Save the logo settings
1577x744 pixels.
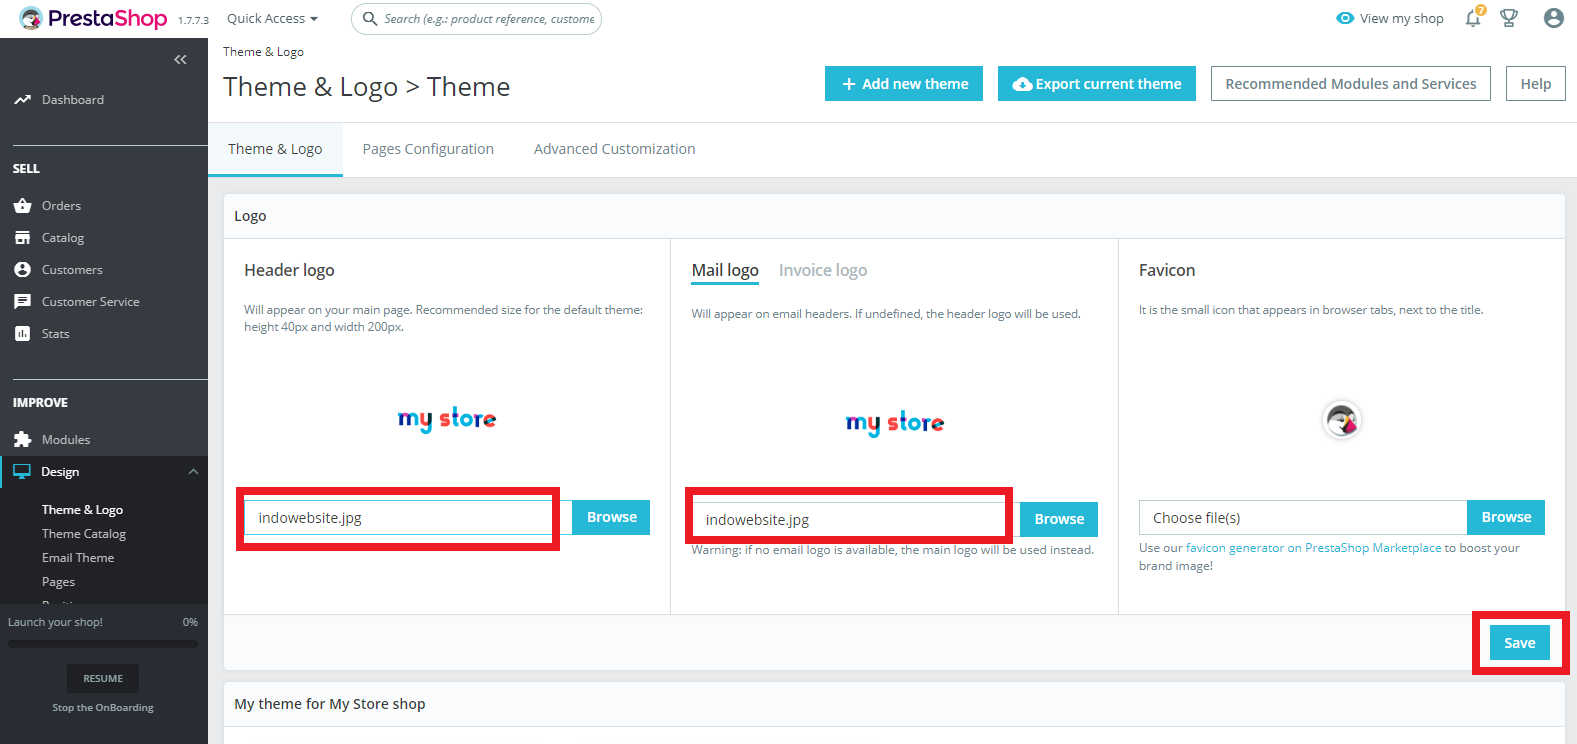tap(1520, 643)
